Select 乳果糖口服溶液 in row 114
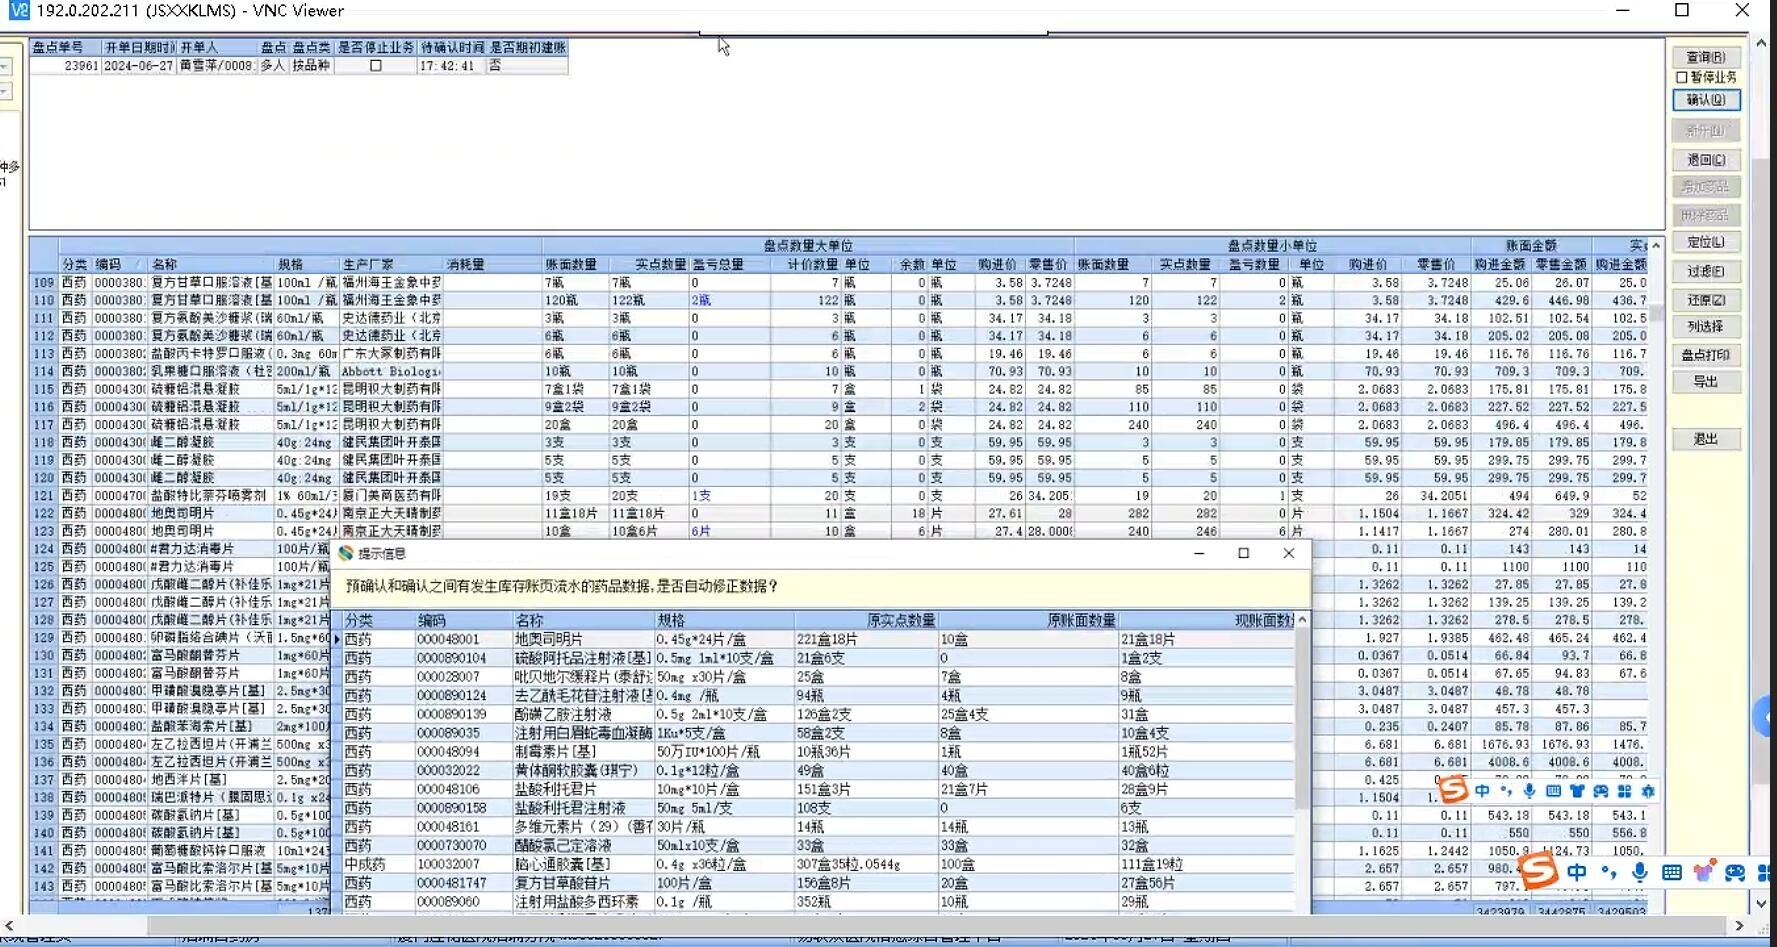Viewport: 1777px width, 947px height. (x=211, y=372)
